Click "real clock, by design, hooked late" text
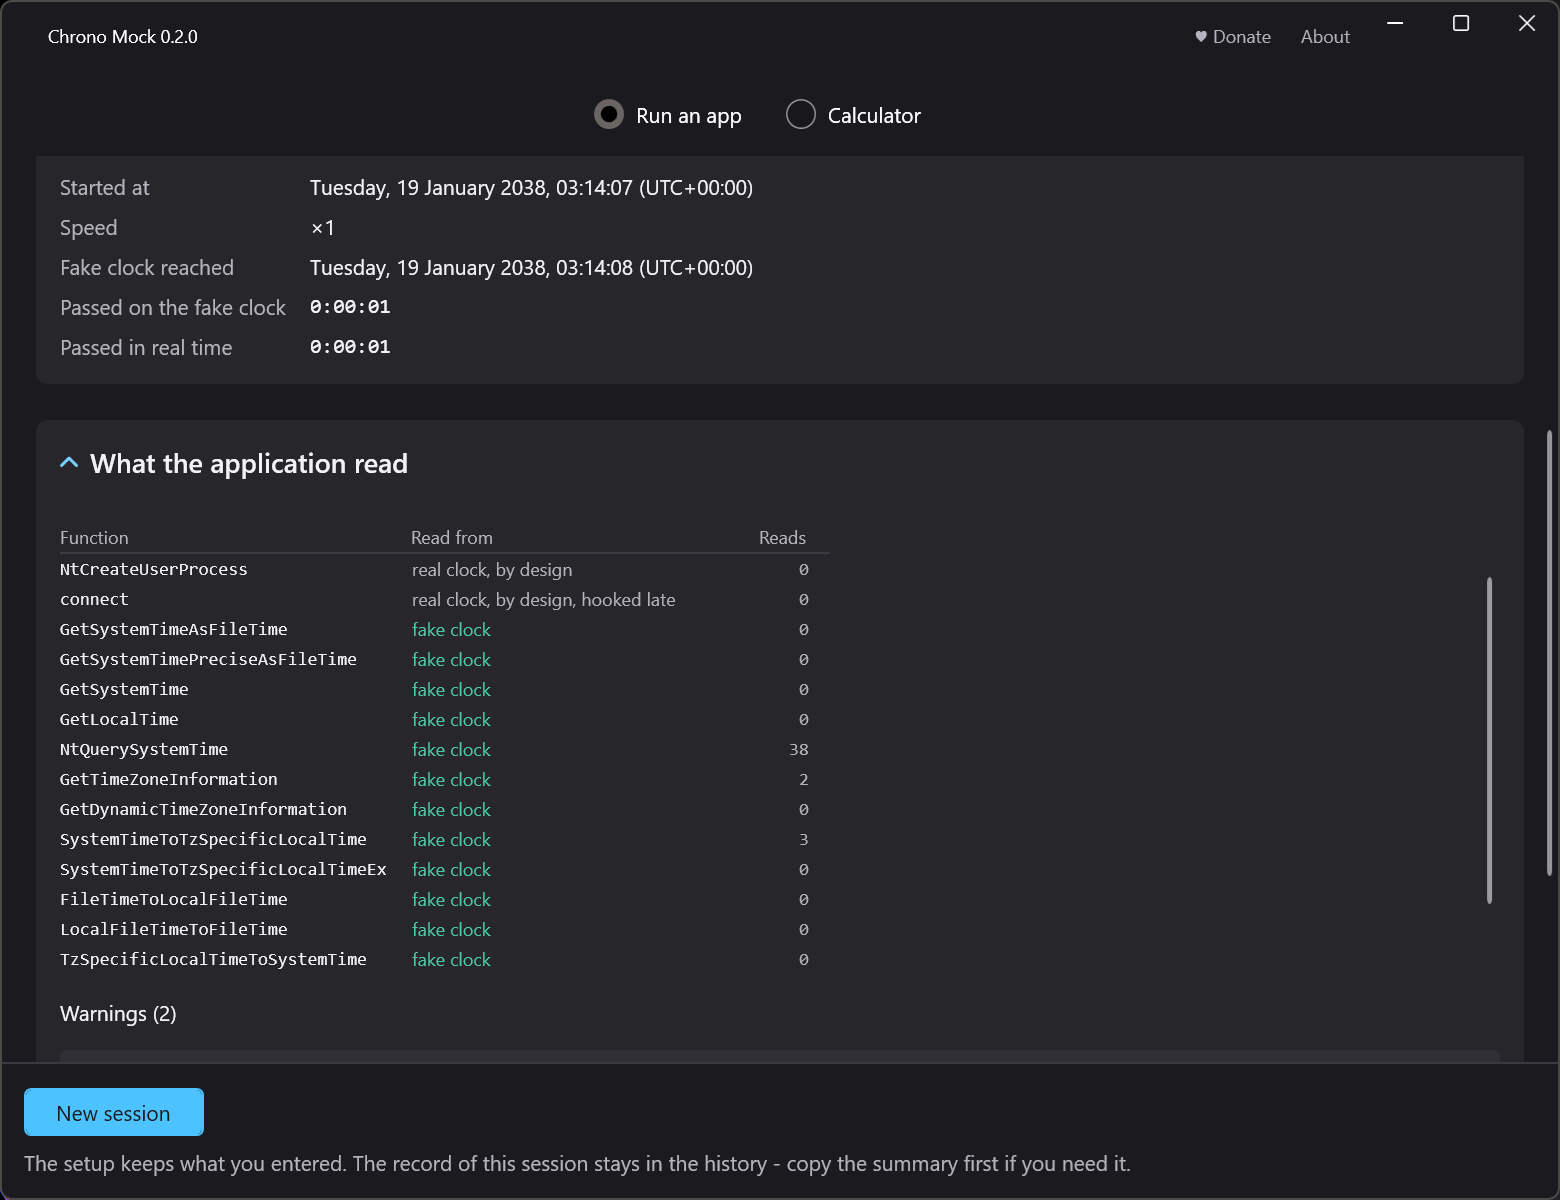Screen dimensions: 1560x1200 (x=543, y=599)
